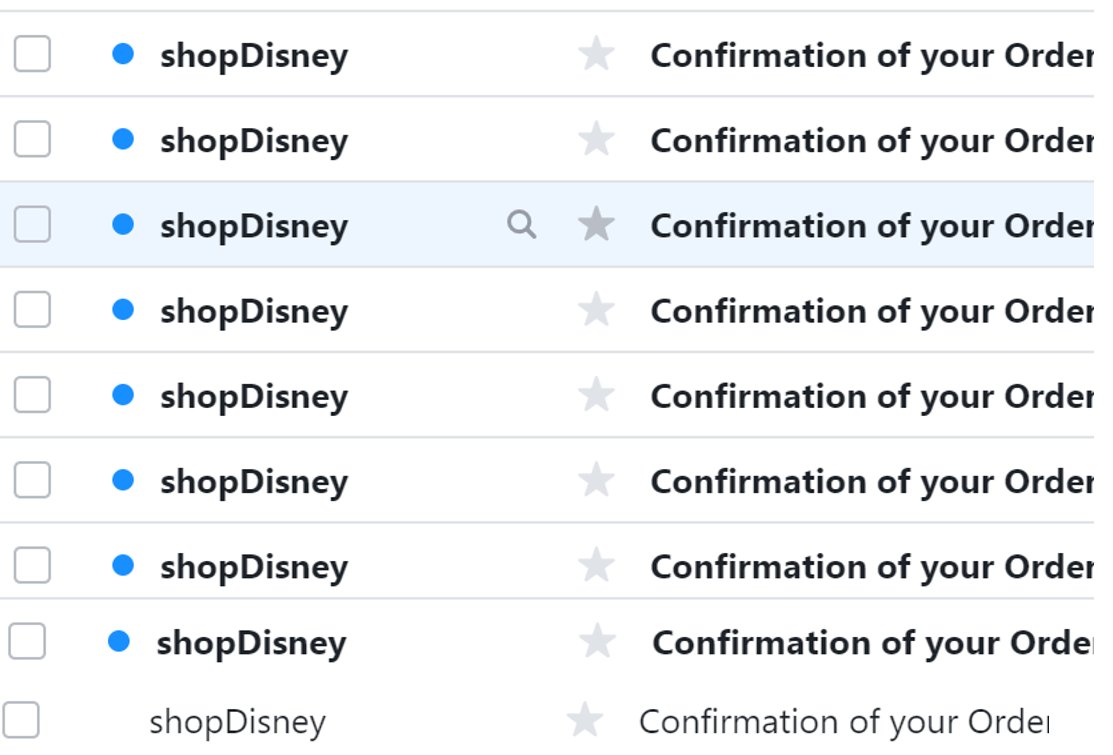1113x755 pixels.
Task: Open the non-bold read Confirmation of your Order email
Action: [844, 722]
